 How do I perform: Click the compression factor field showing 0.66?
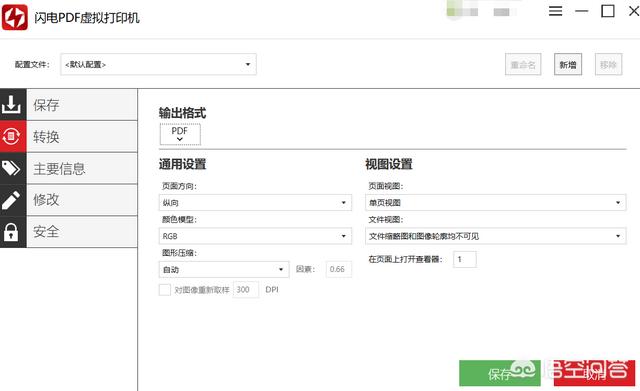(x=338, y=269)
